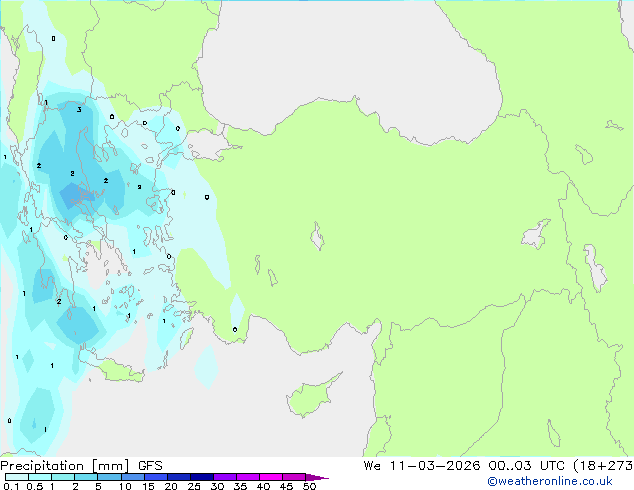The height and width of the screenshot is (490, 634).
Task: Click the '0.1' legend scale label
Action: (11, 486)
